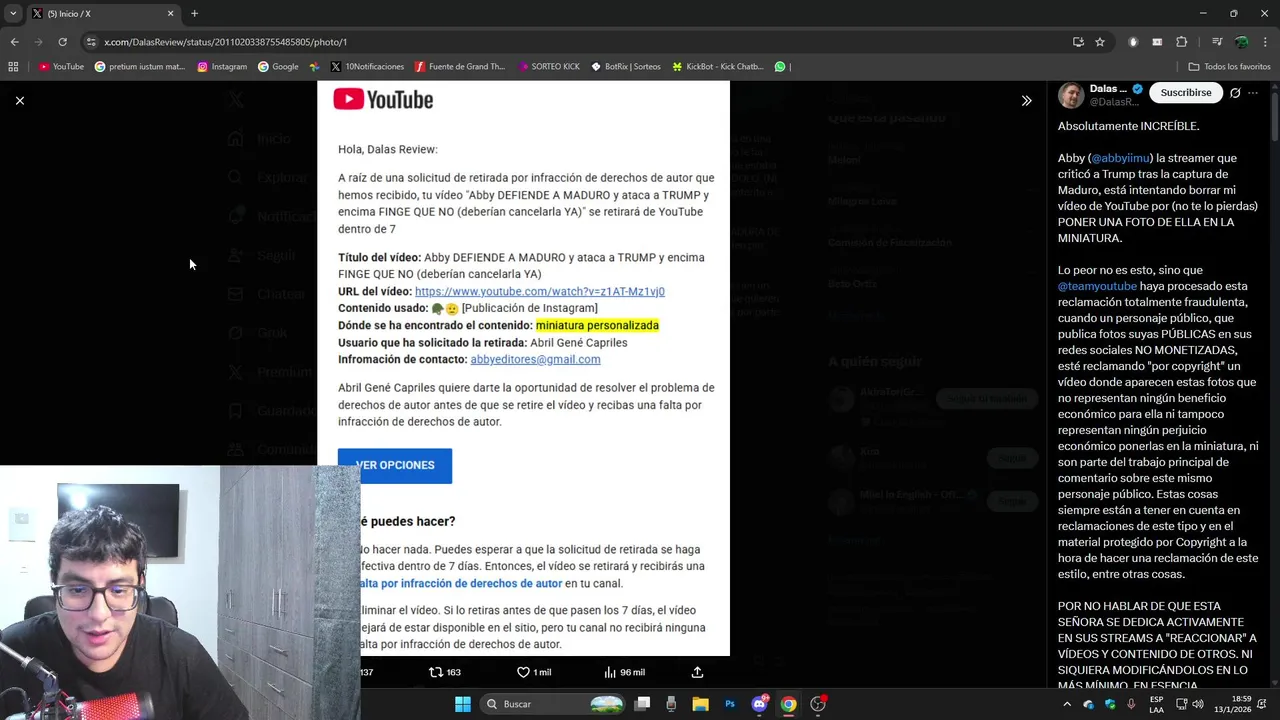Reload the page with the refresh icon
The width and height of the screenshot is (1280, 720).
[x=62, y=42]
